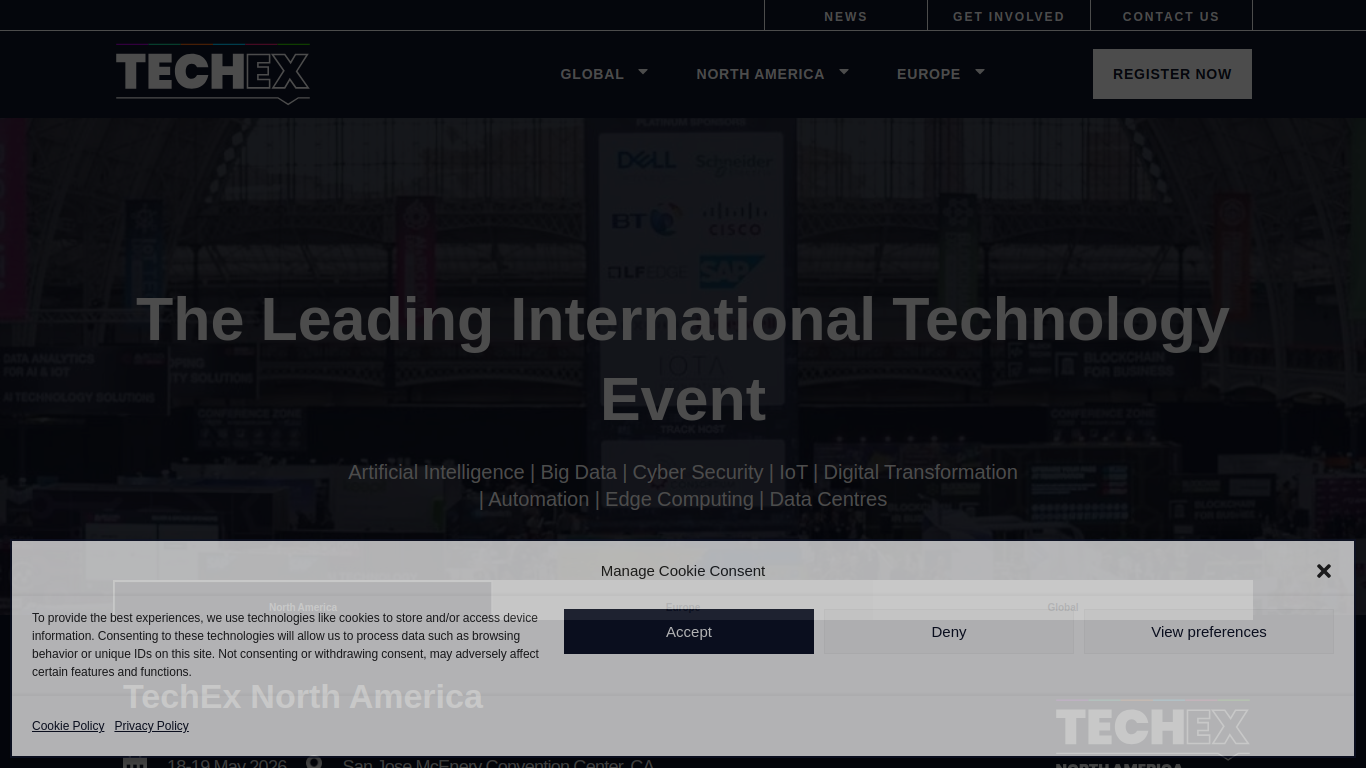
Task: Open the Cookie Policy link
Action: [68, 726]
